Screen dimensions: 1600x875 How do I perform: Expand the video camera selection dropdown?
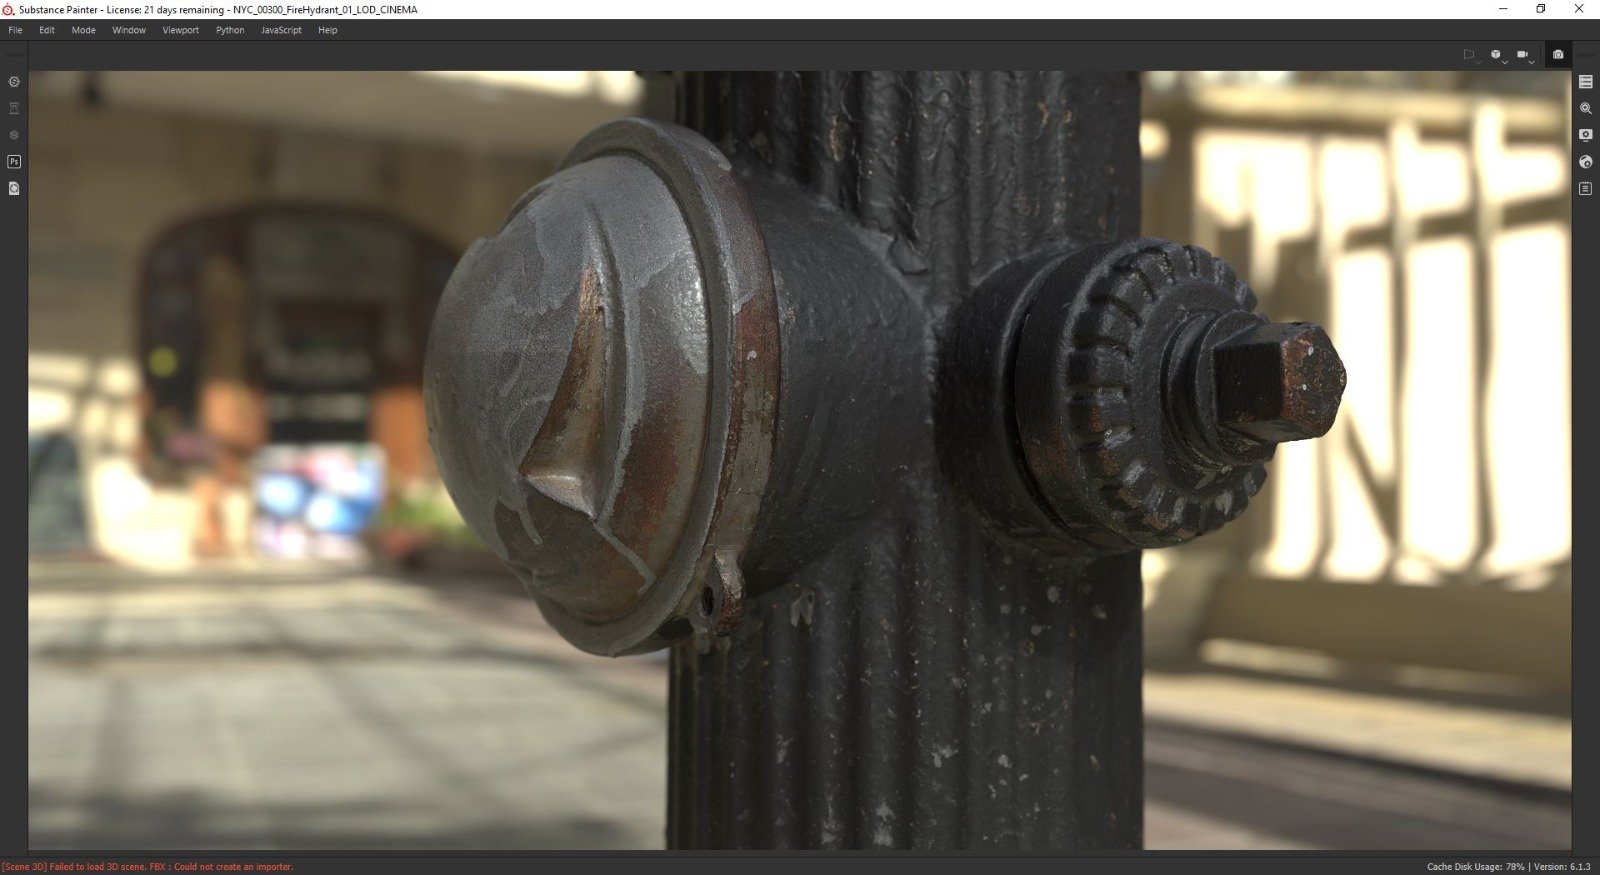(x=1525, y=56)
